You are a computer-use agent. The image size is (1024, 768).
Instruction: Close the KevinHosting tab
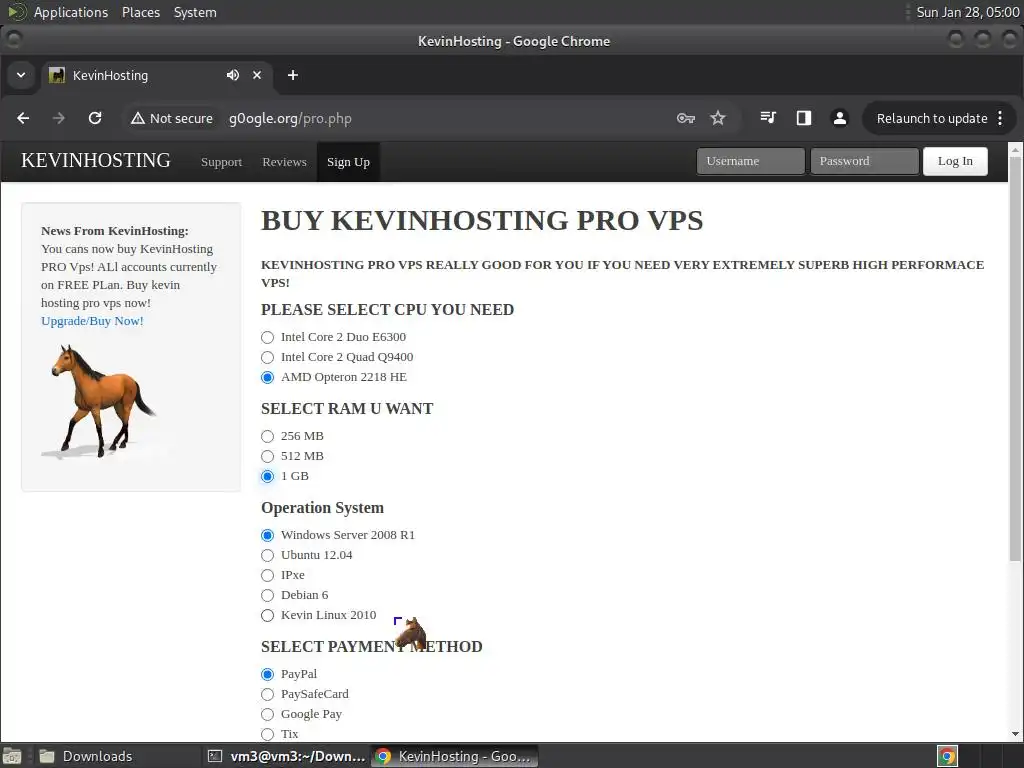click(x=257, y=75)
